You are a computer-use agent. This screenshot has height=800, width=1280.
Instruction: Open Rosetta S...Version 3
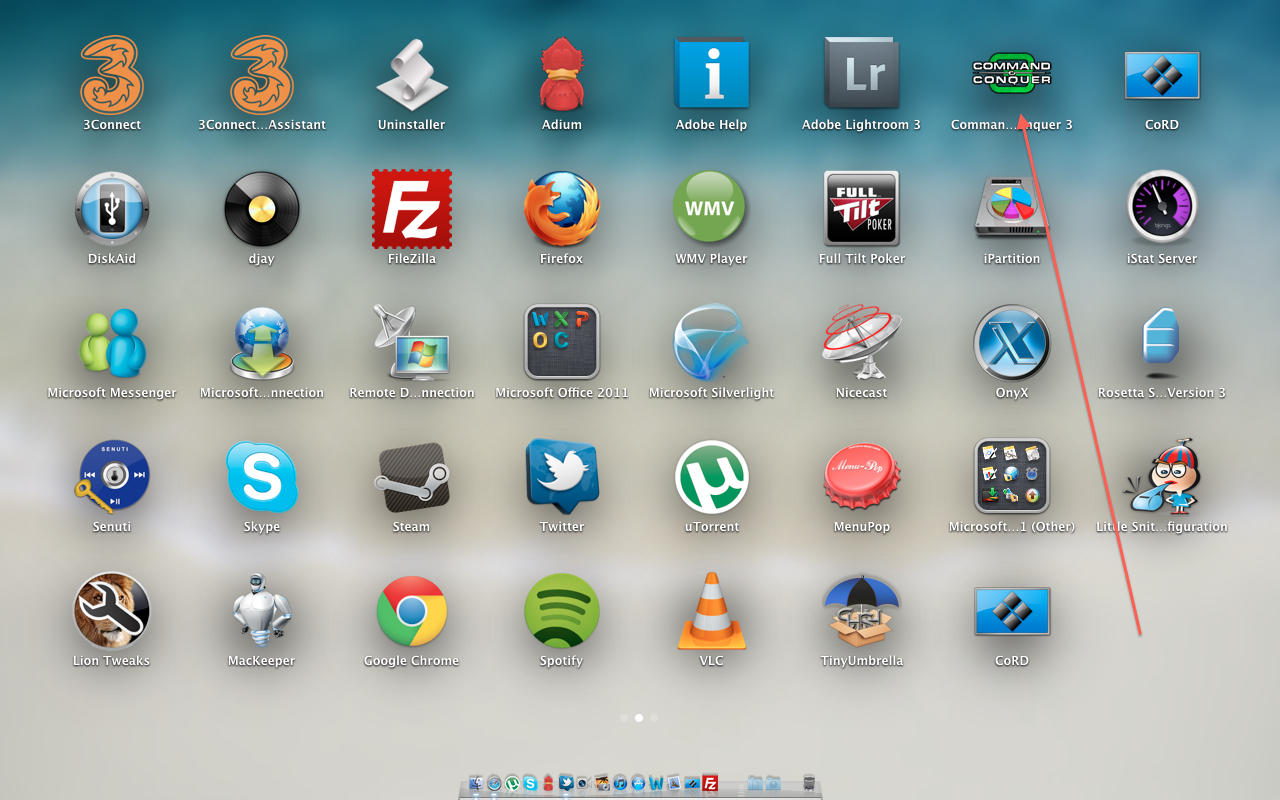coord(1161,343)
